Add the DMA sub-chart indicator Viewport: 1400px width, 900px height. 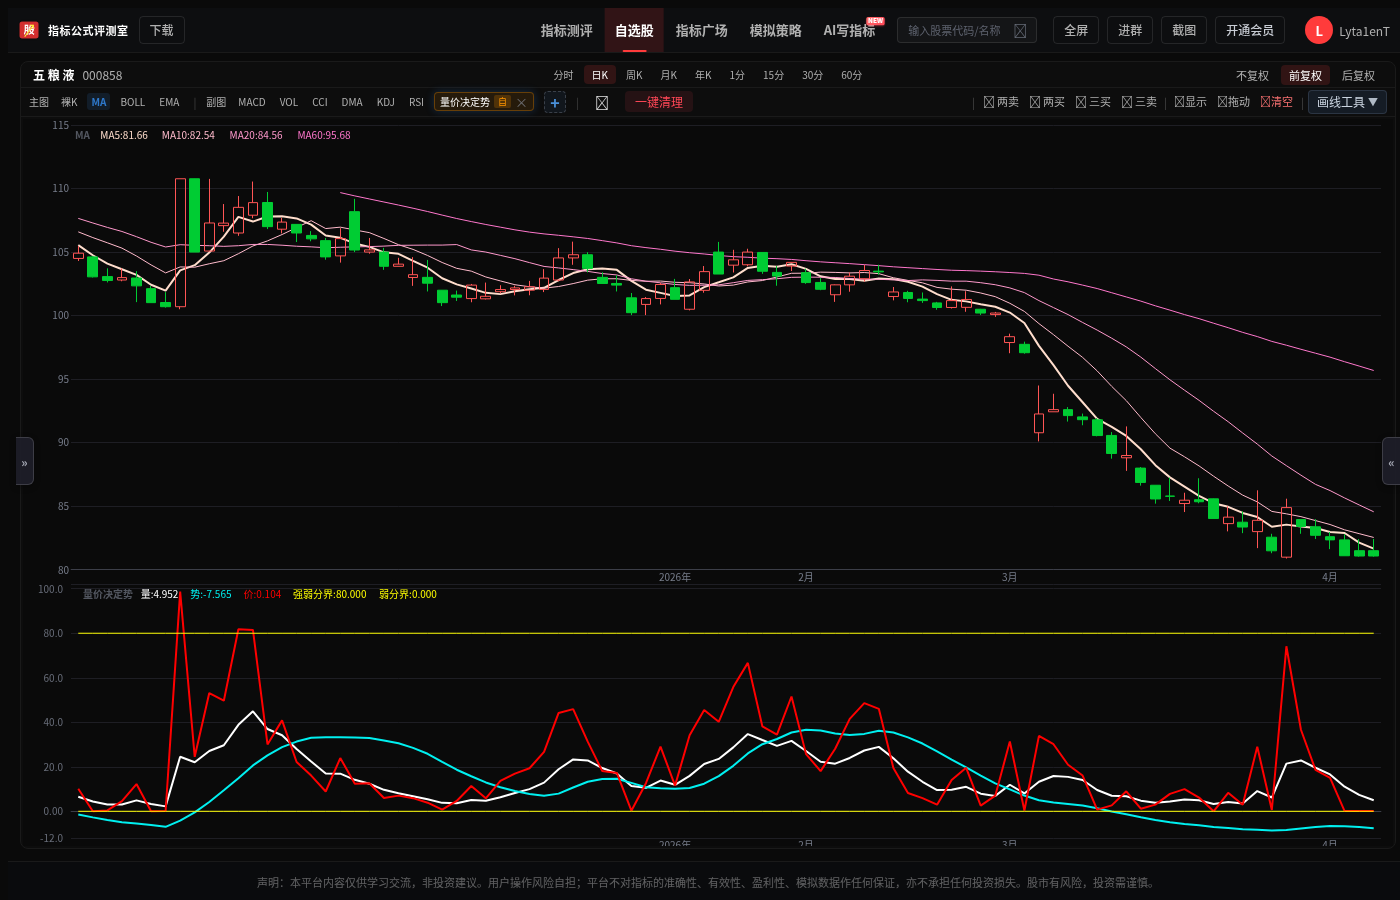[x=352, y=102]
